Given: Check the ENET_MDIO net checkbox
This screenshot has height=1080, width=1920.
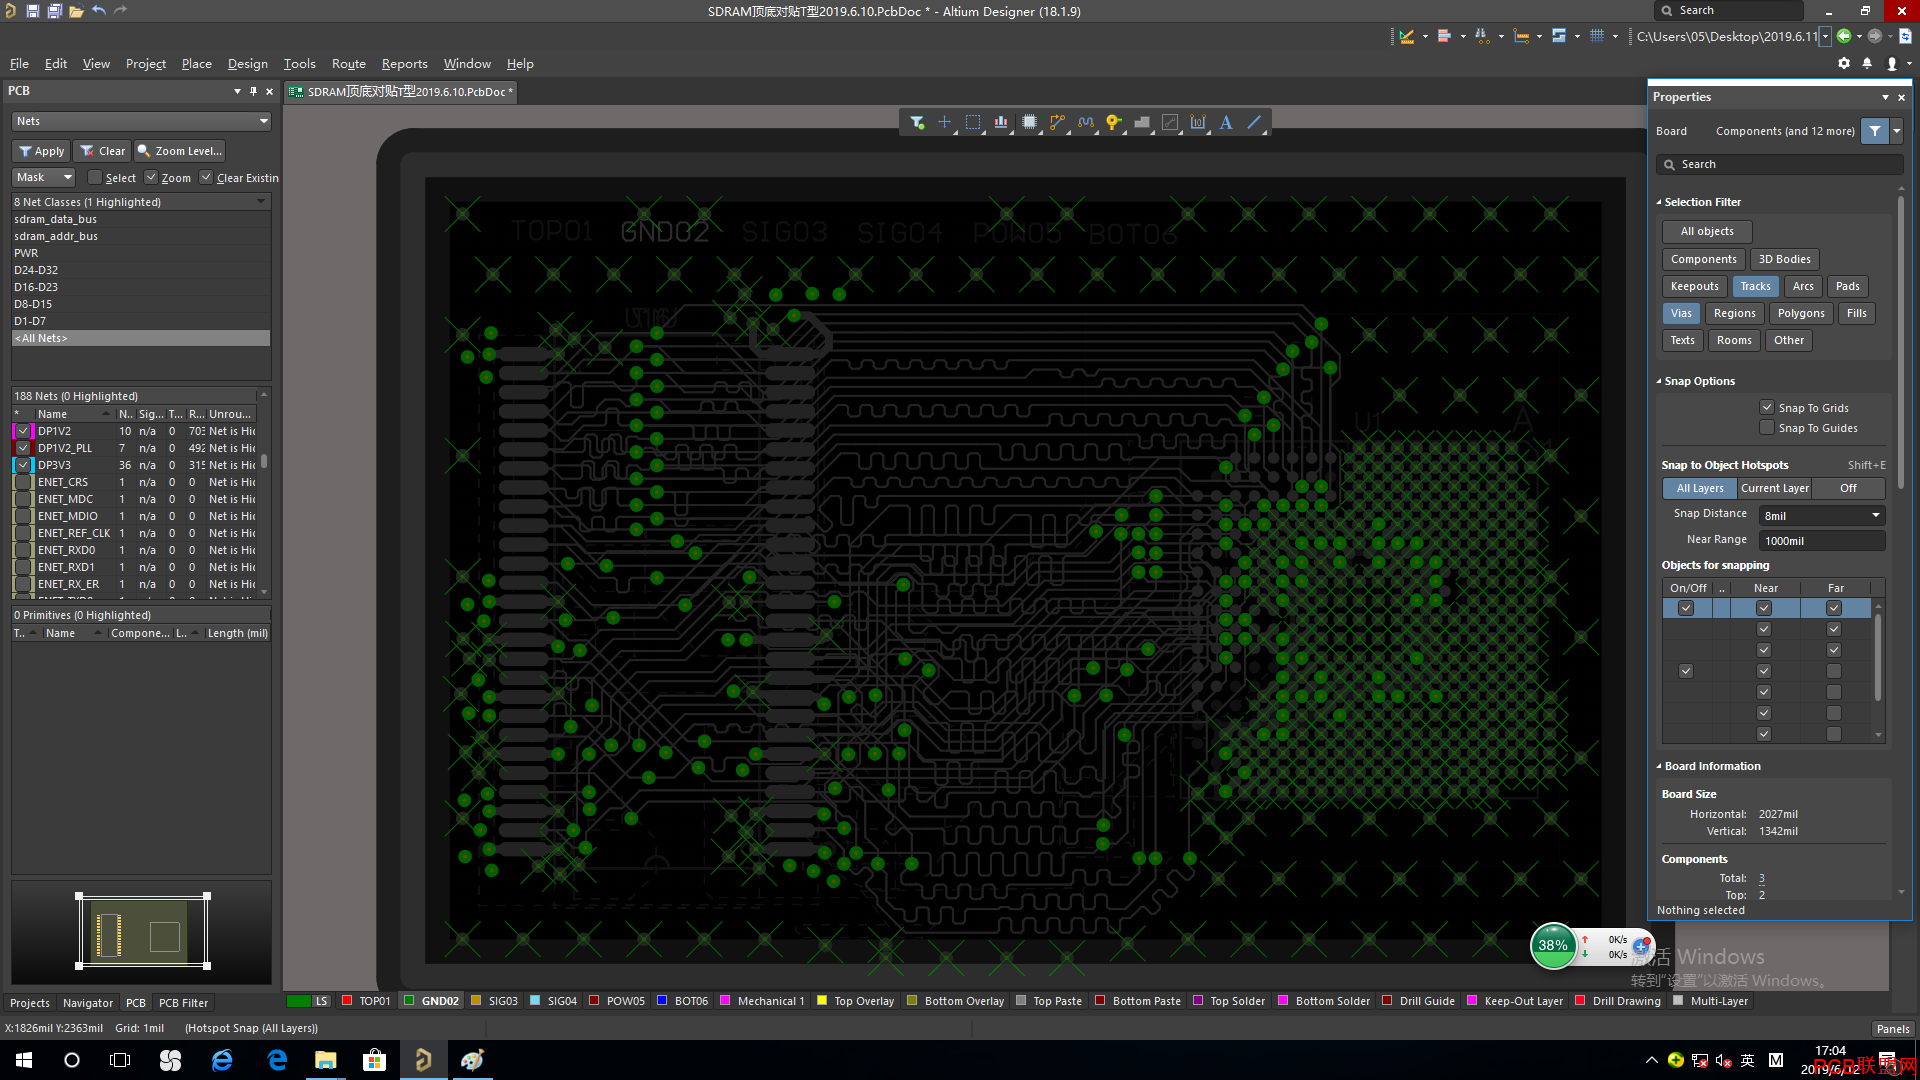Looking at the screenshot, I should [x=23, y=516].
